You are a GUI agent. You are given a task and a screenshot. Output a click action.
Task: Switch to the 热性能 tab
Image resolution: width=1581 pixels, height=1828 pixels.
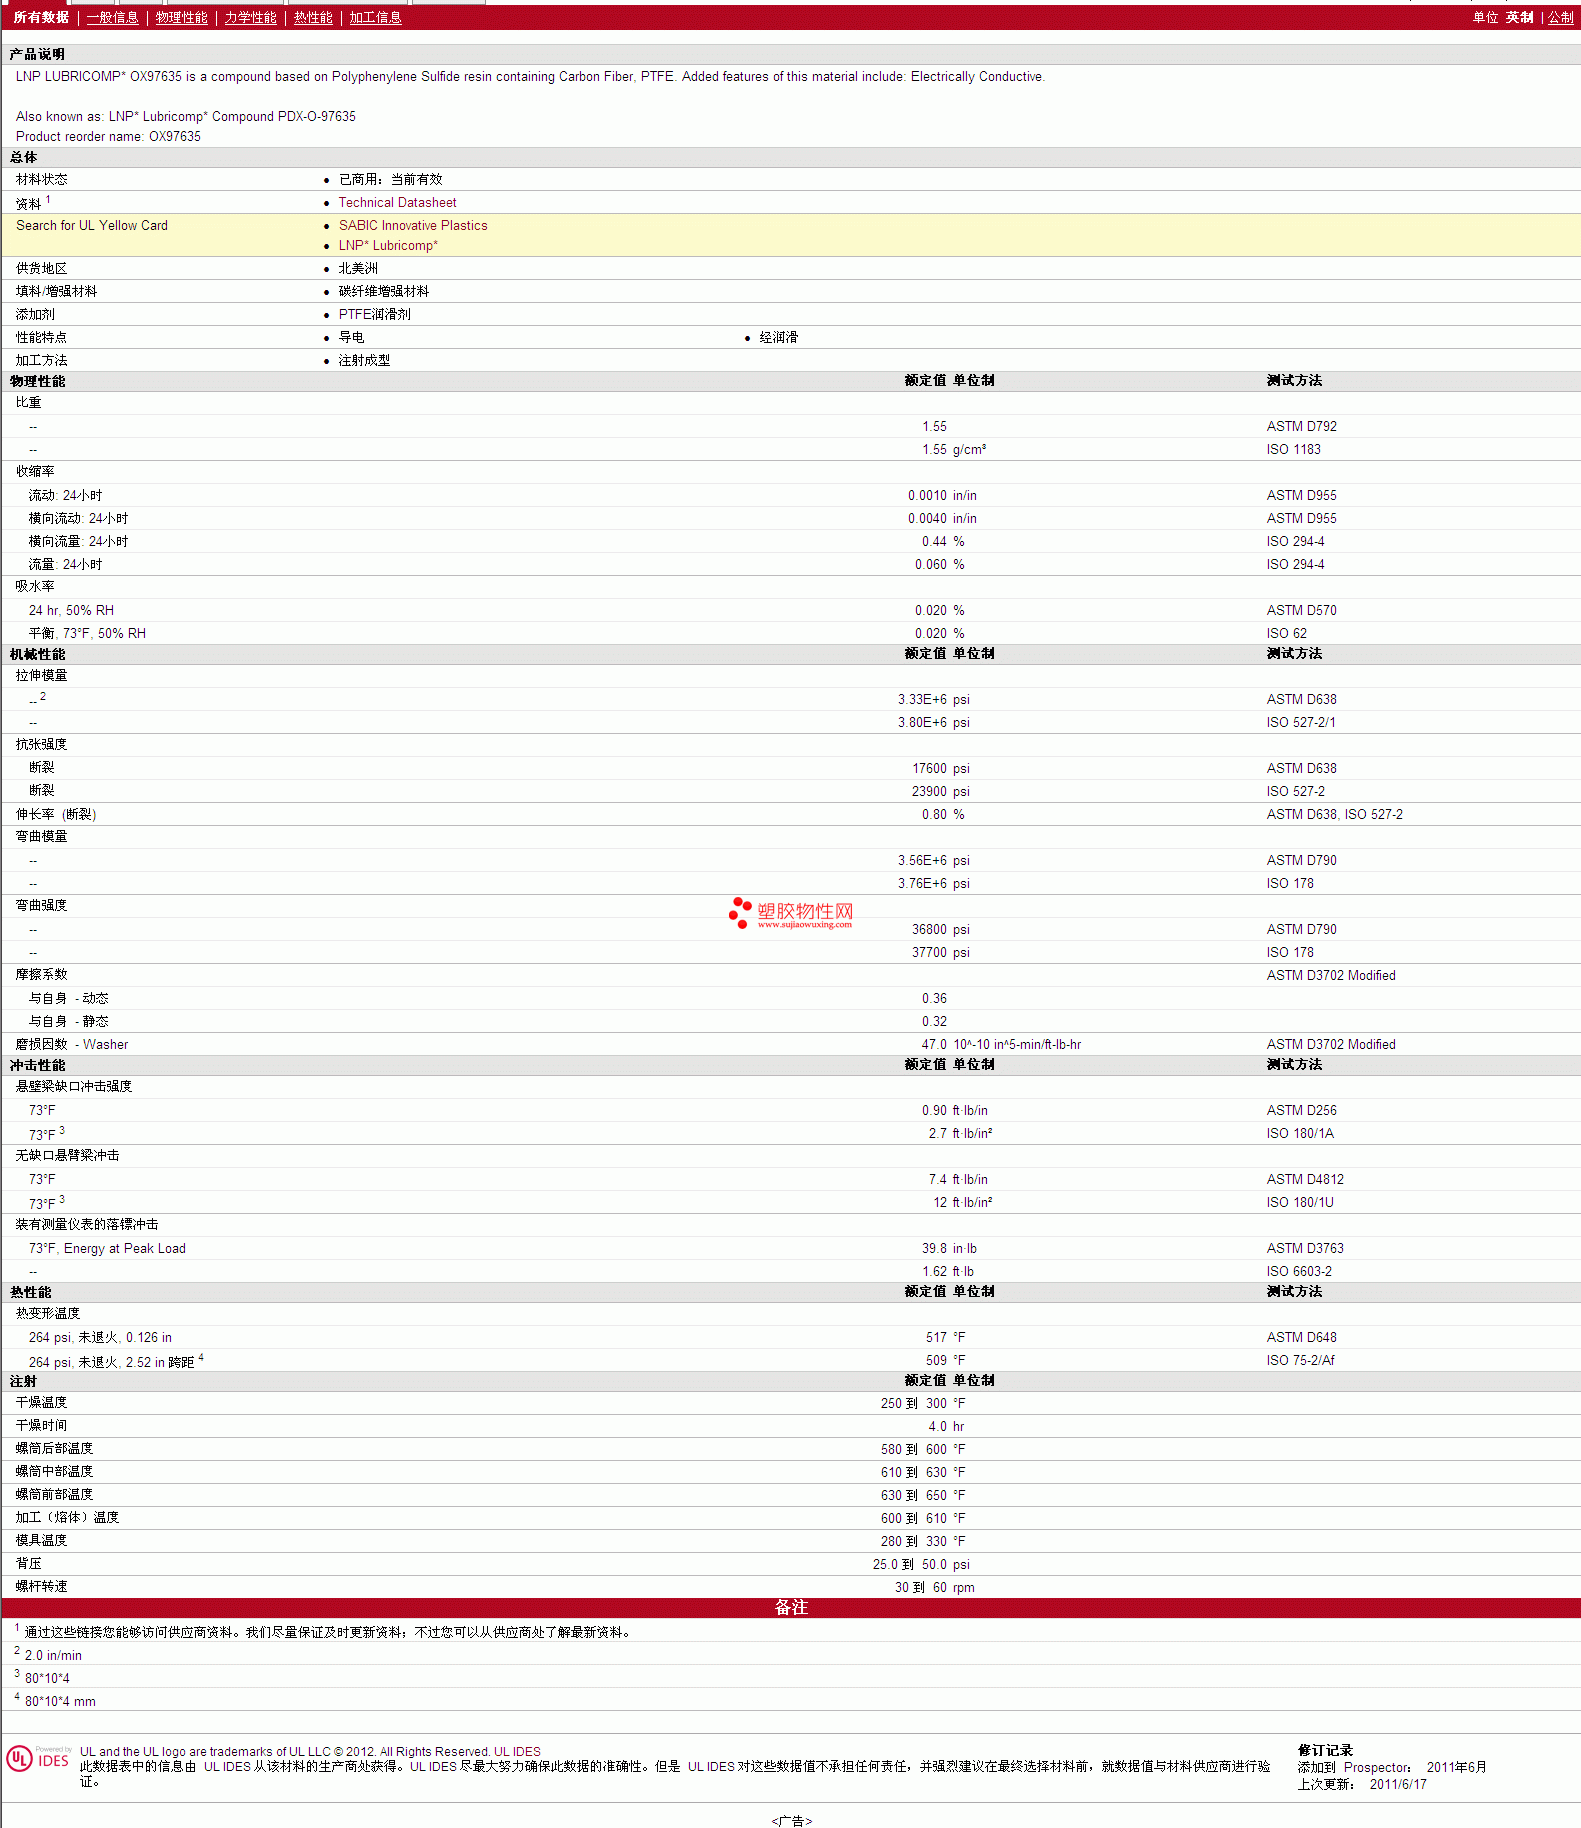point(313,17)
